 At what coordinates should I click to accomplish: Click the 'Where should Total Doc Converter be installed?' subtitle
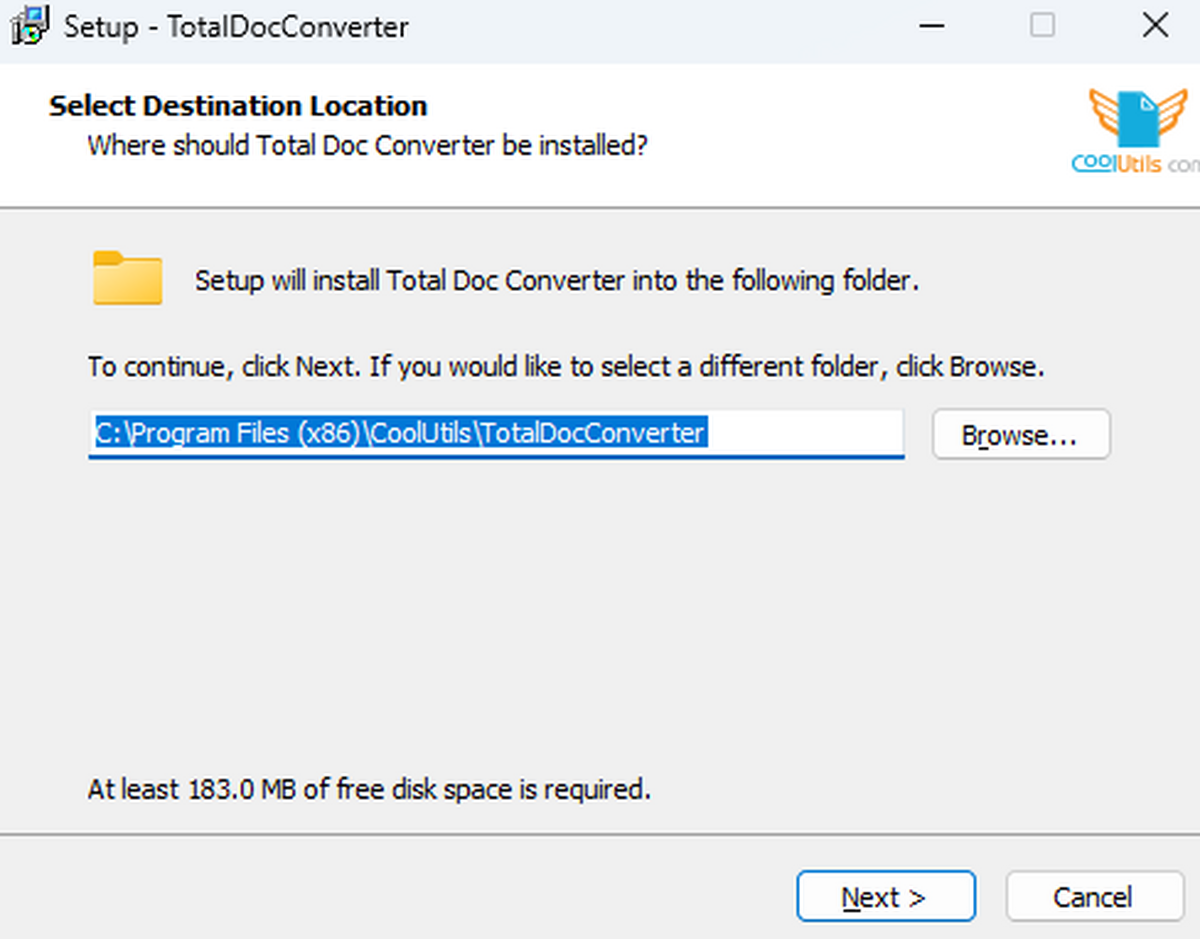coord(367,146)
